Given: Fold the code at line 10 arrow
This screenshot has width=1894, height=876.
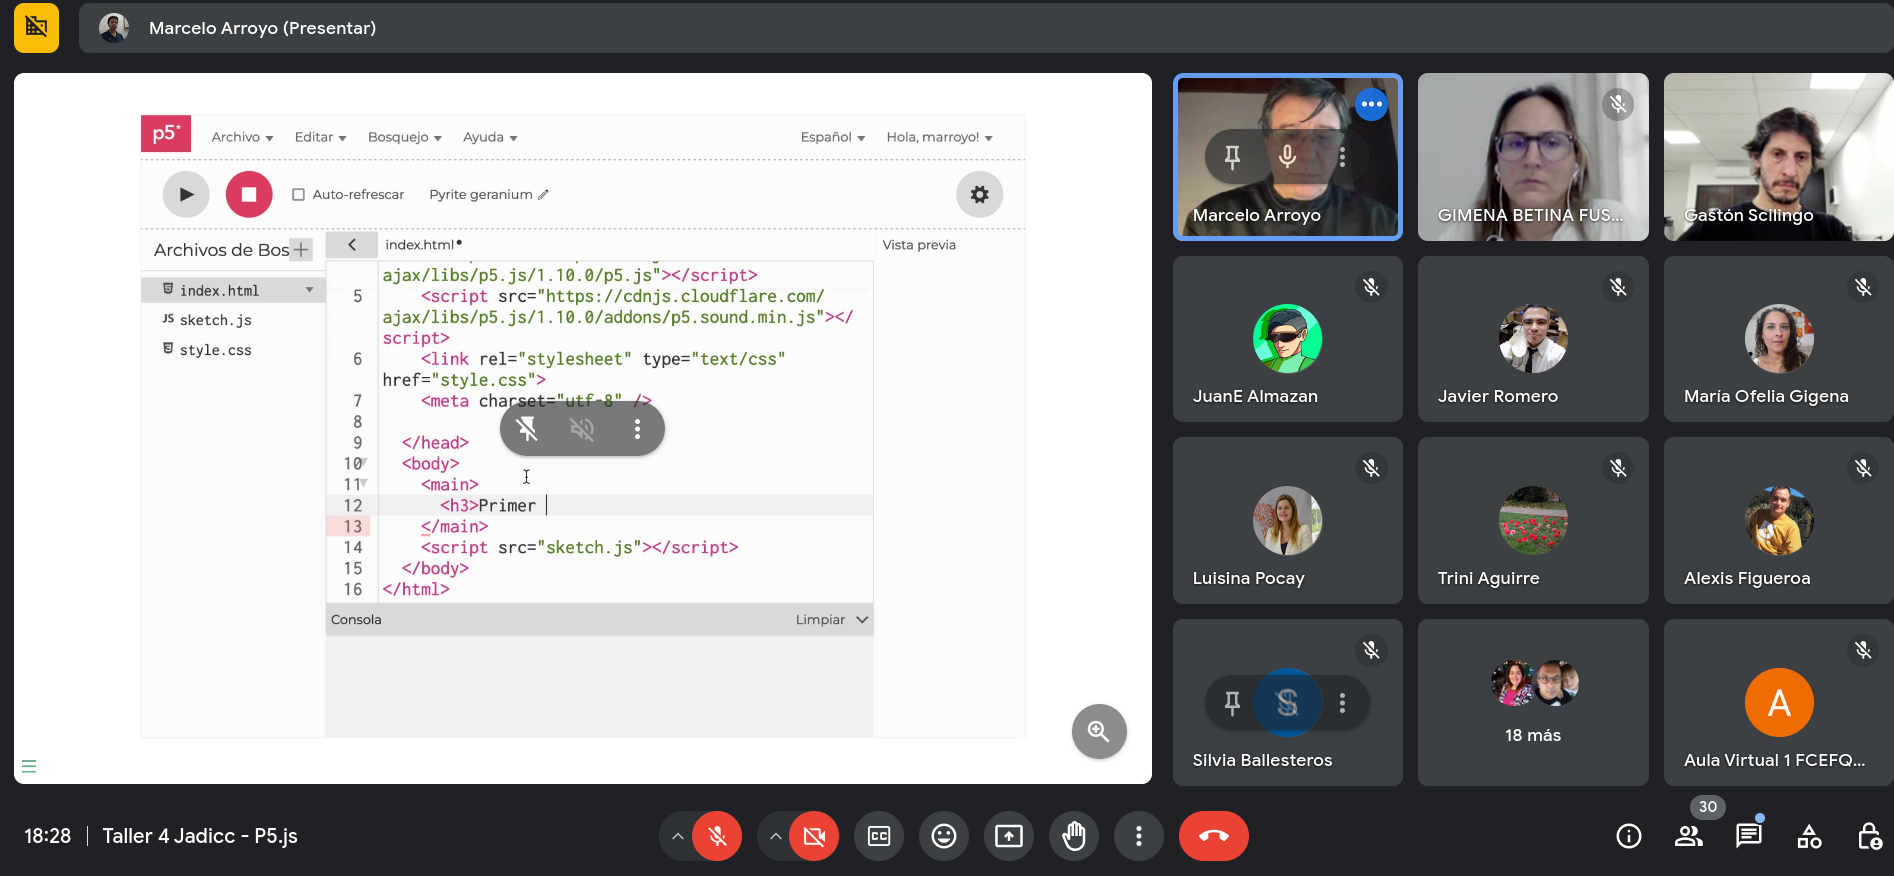Looking at the screenshot, I should (364, 462).
